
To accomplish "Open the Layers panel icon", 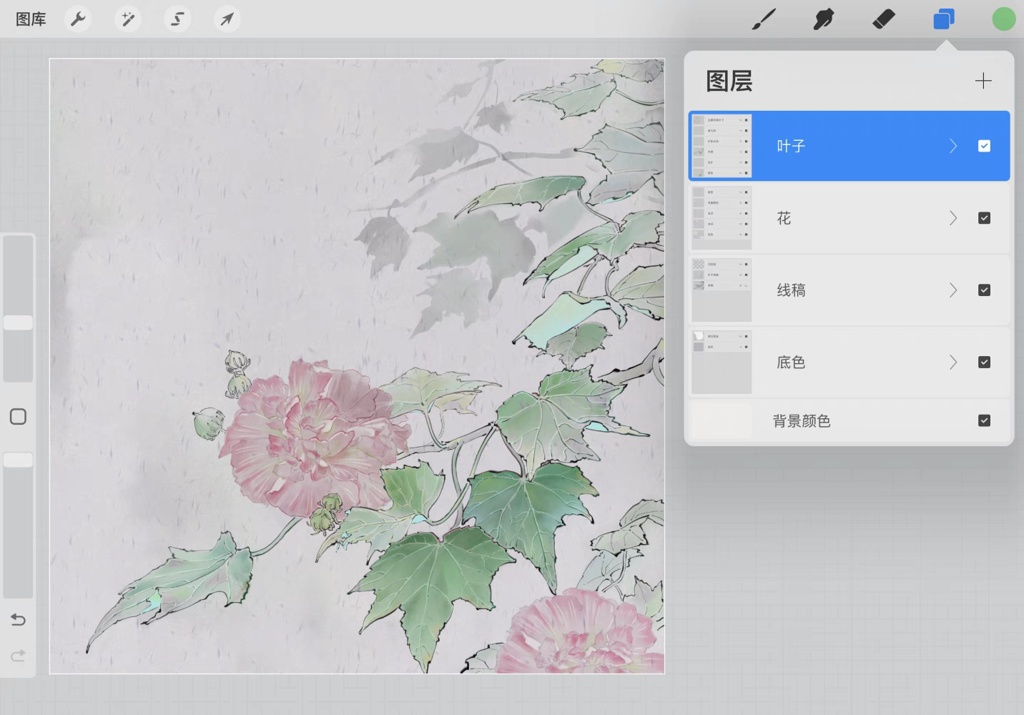I will pyautogui.click(x=942, y=18).
